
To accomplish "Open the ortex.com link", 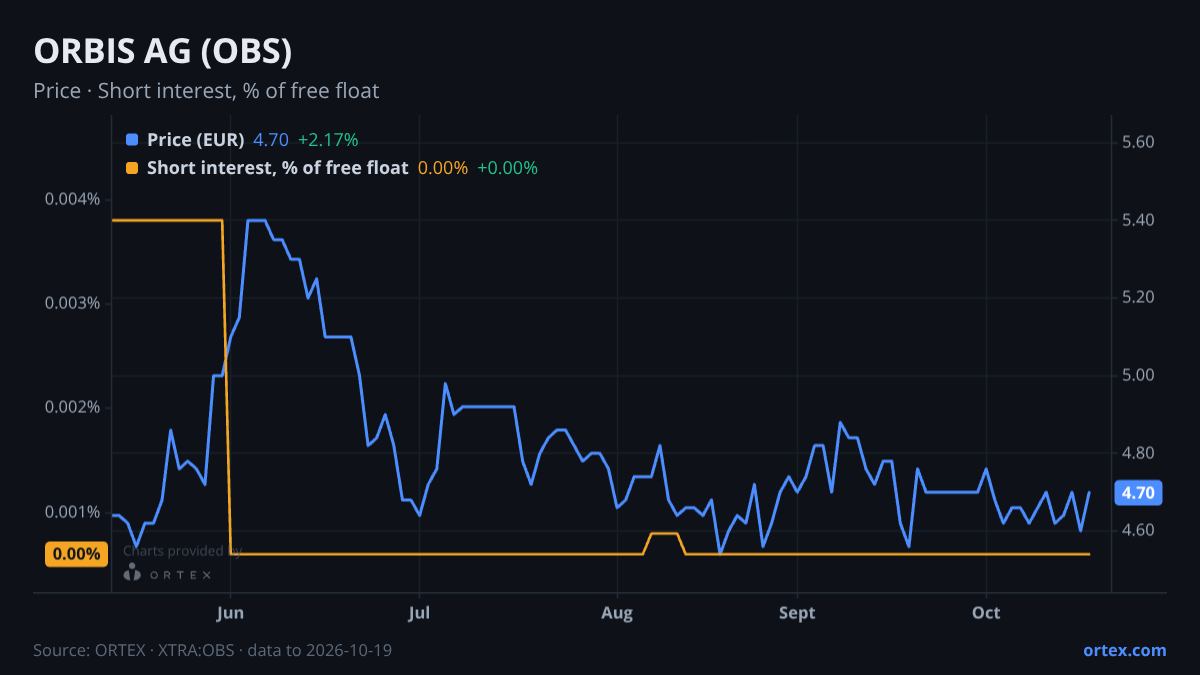I will [1125, 650].
